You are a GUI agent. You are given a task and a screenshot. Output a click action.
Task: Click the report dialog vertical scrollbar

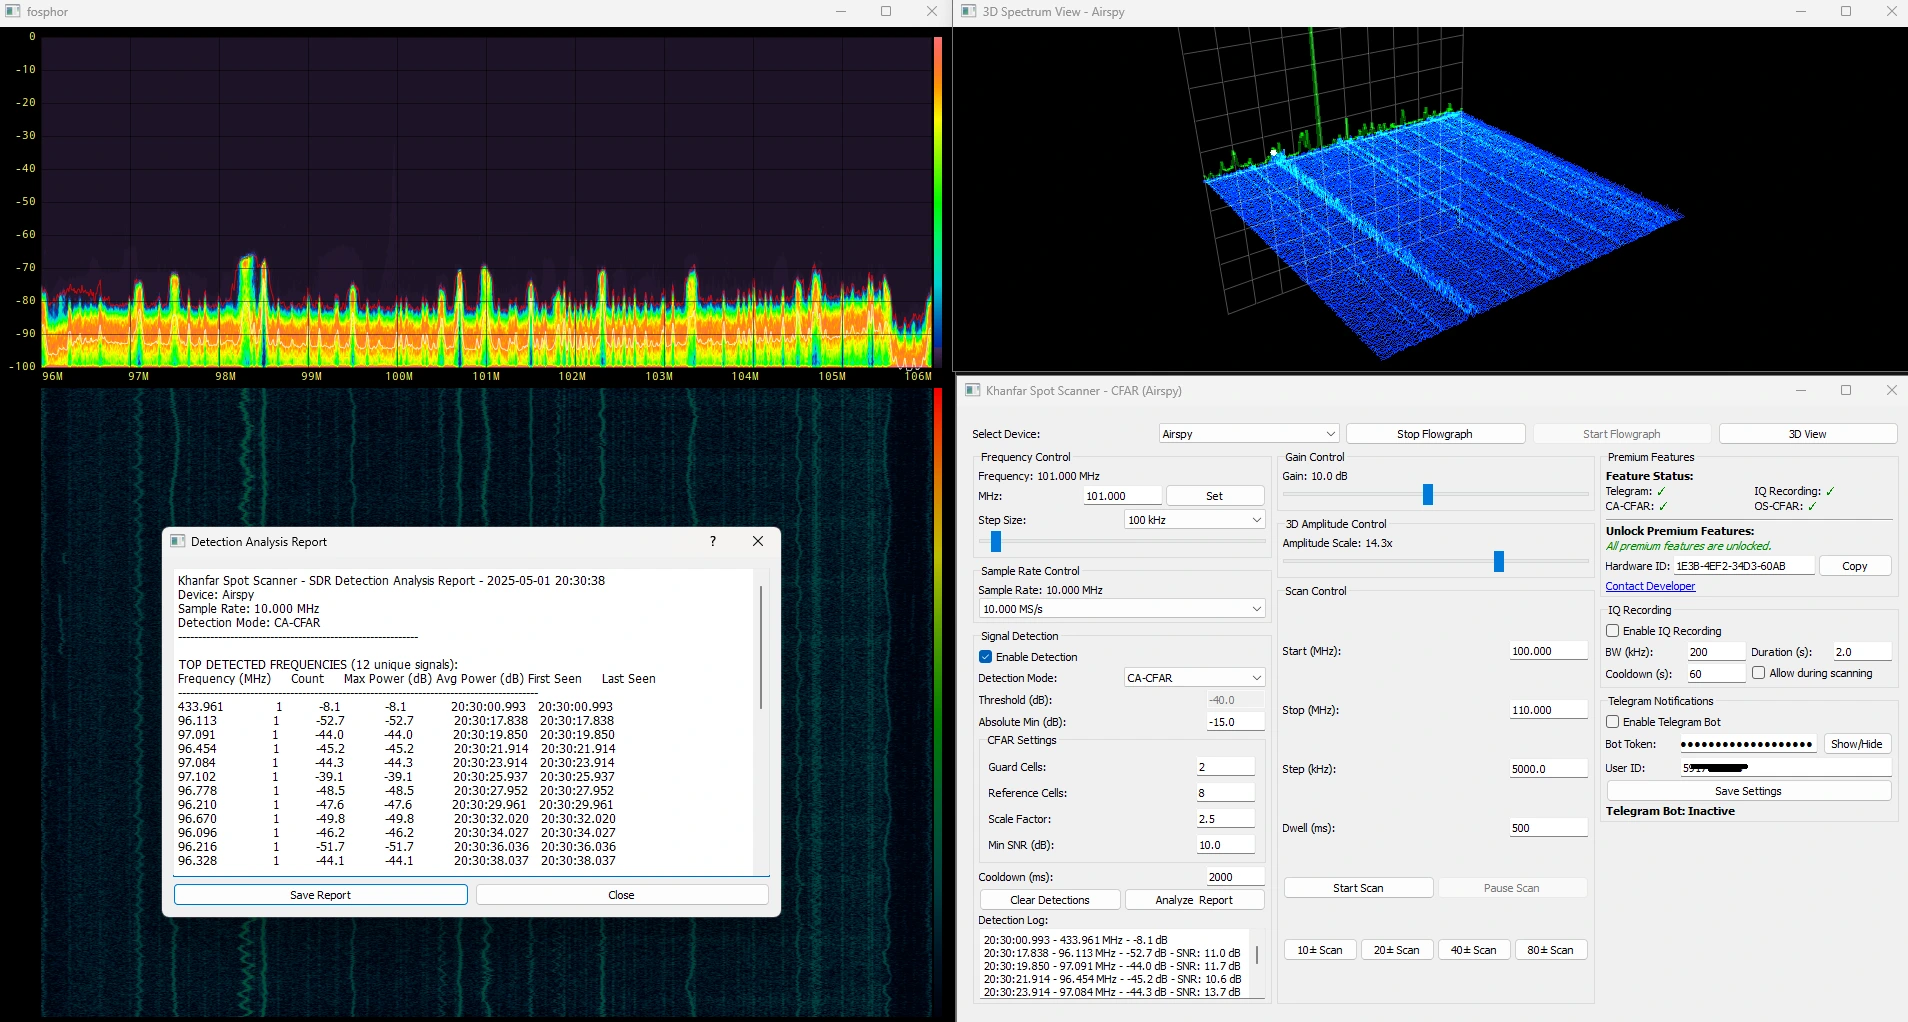(x=761, y=648)
